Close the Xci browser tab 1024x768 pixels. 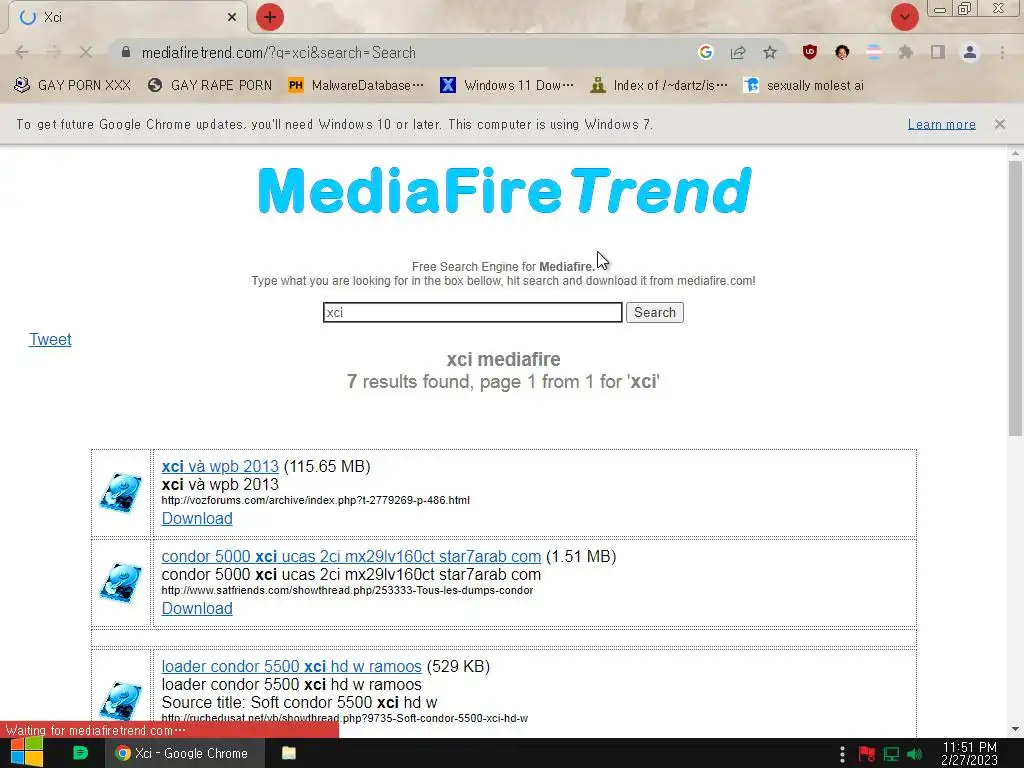[232, 18]
